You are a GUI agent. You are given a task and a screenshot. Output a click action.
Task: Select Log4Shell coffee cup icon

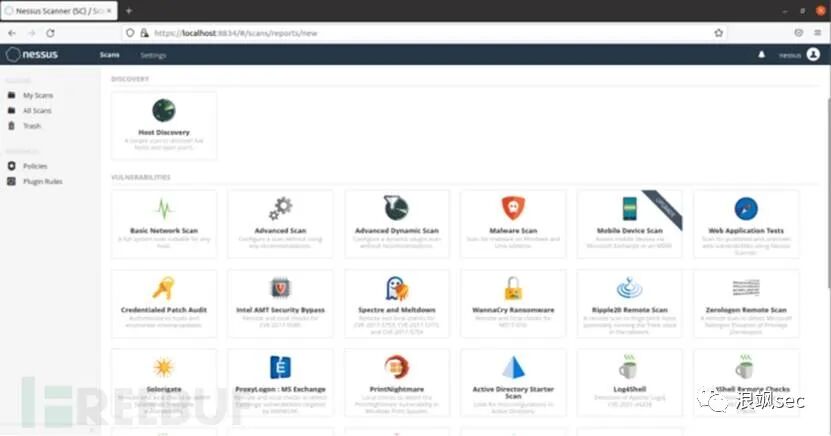(x=629, y=367)
